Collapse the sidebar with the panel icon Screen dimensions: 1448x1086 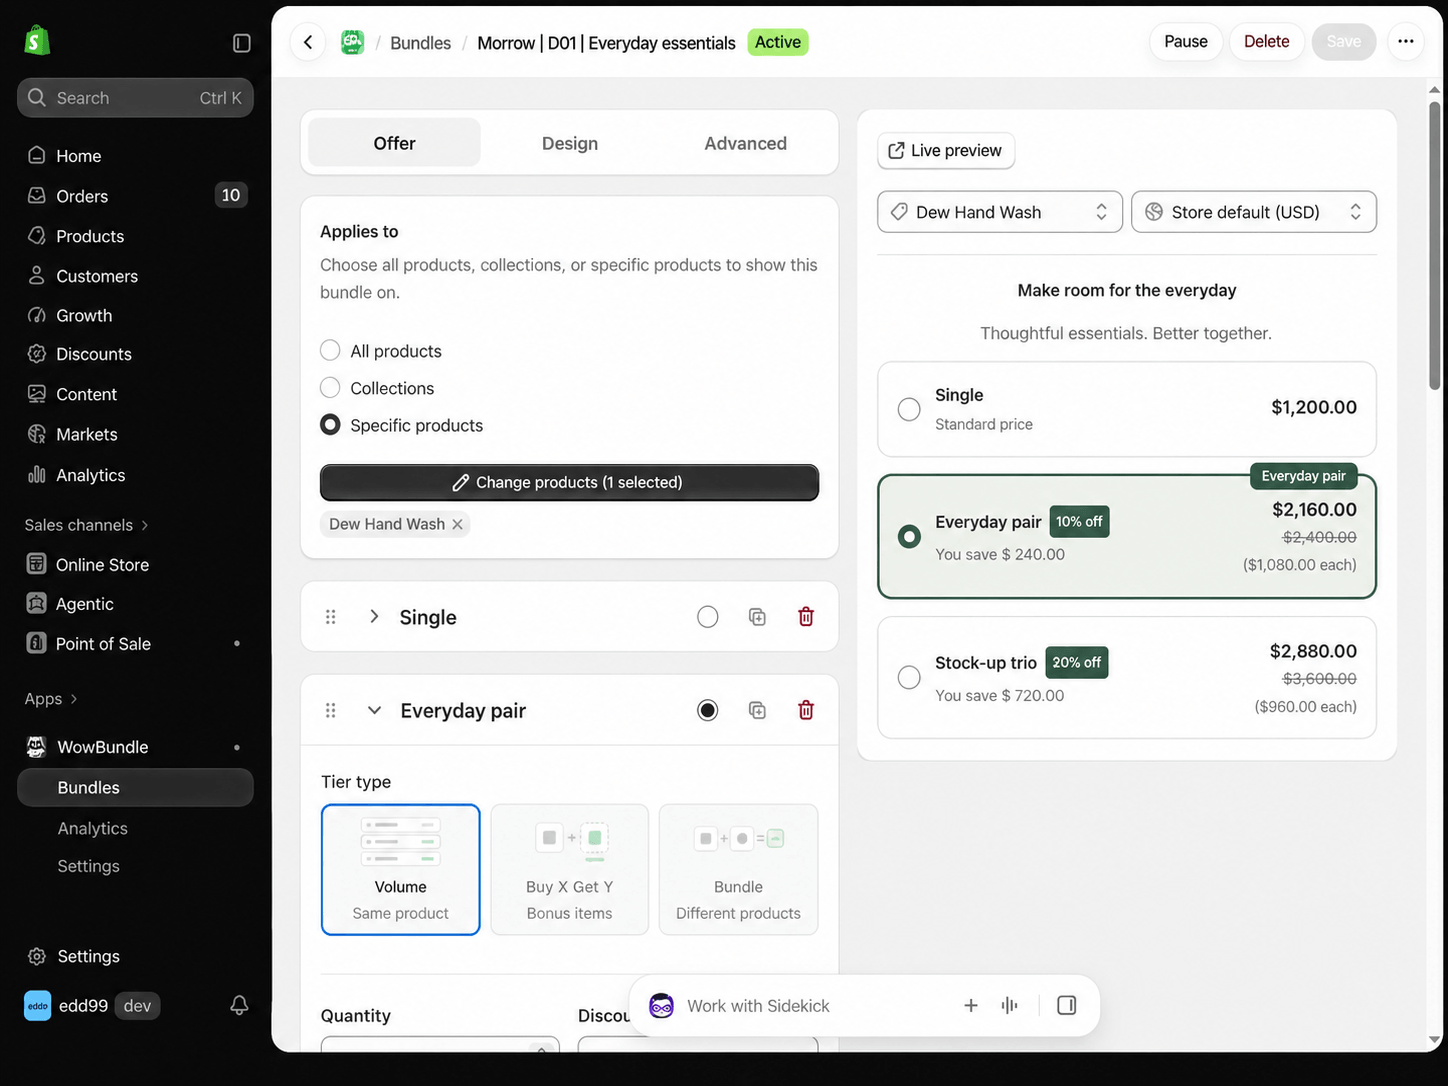242,43
